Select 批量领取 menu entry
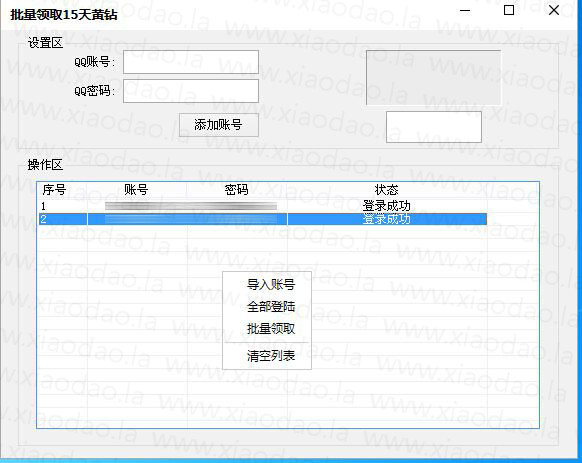Image resolution: width=582 pixels, height=463 pixels. tap(271, 329)
